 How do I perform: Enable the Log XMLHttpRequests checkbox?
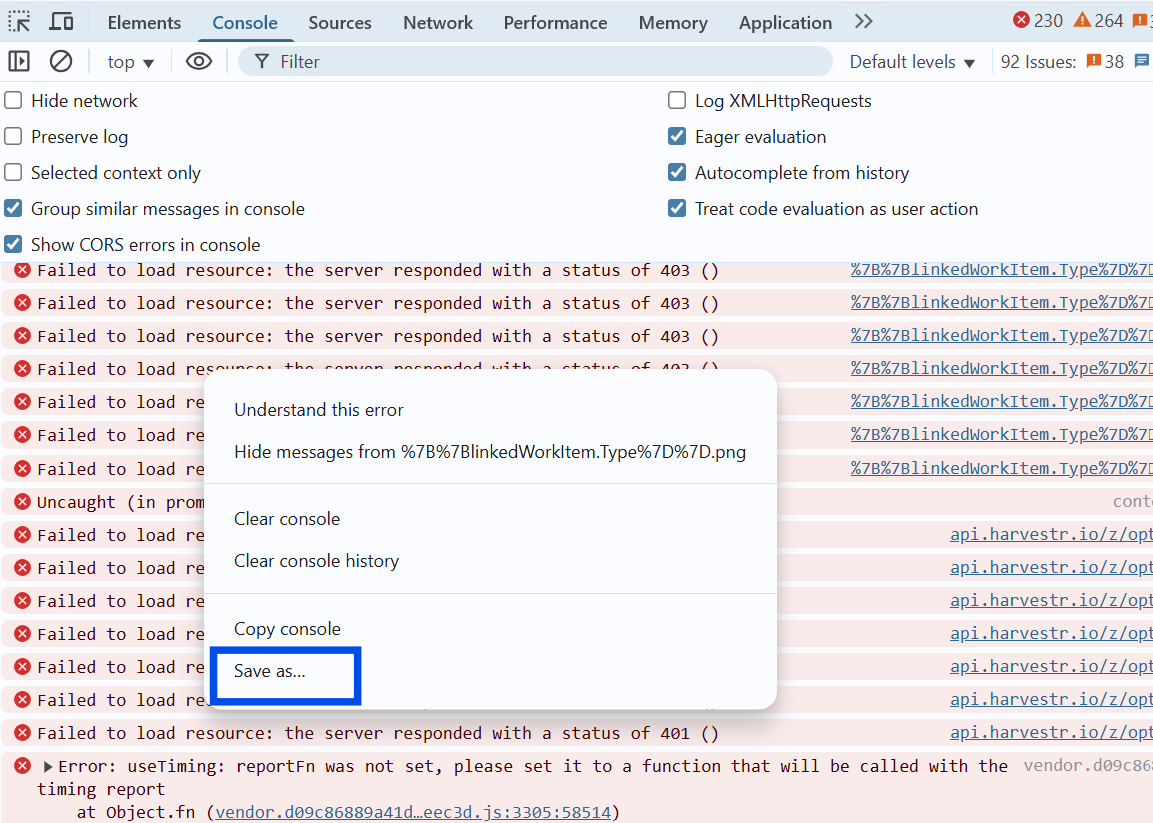coord(677,100)
